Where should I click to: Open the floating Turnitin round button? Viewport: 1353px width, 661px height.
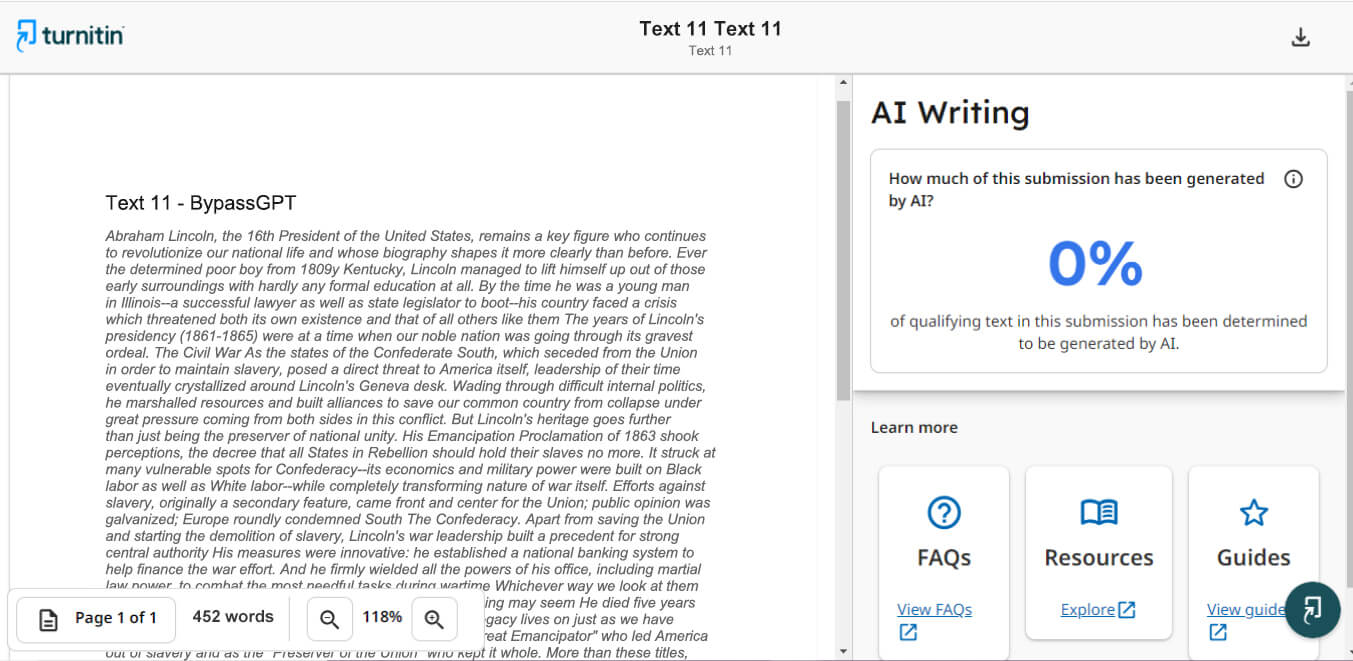point(1312,610)
